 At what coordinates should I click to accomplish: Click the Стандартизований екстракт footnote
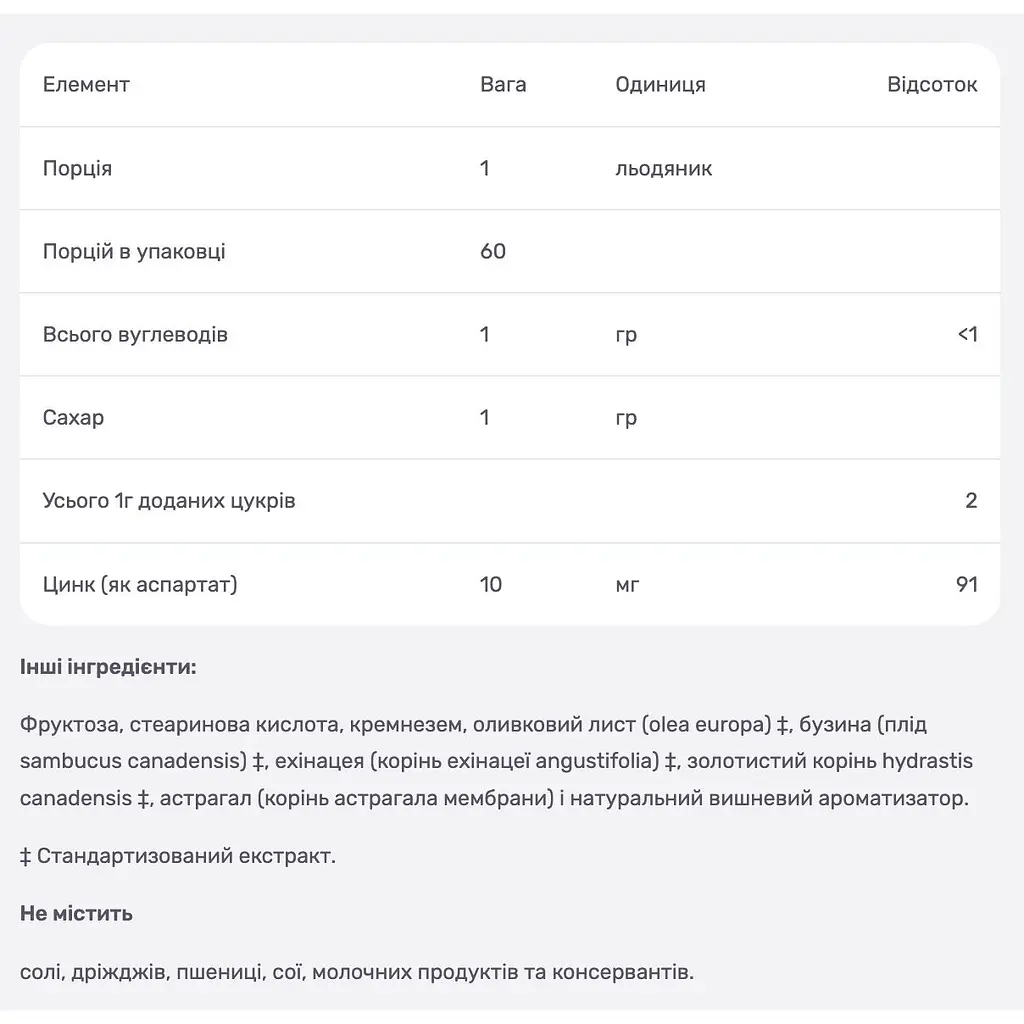tap(178, 856)
